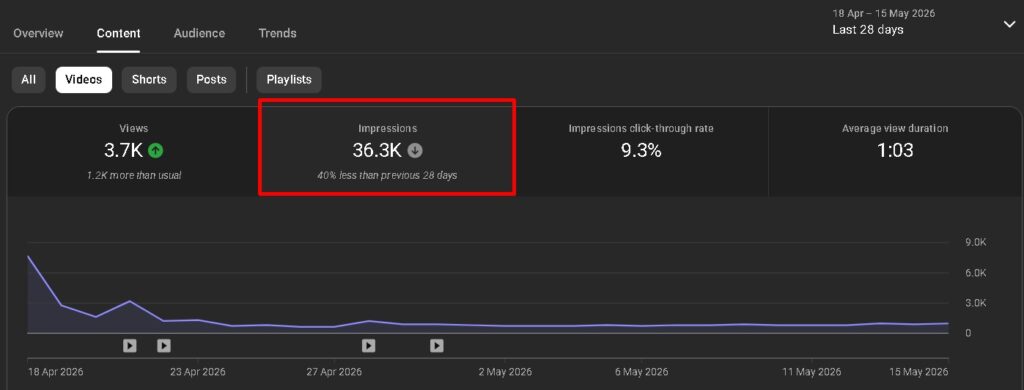The image size is (1024, 390).
Task: Click the 6.0K y-axis label
Action: 975,272
